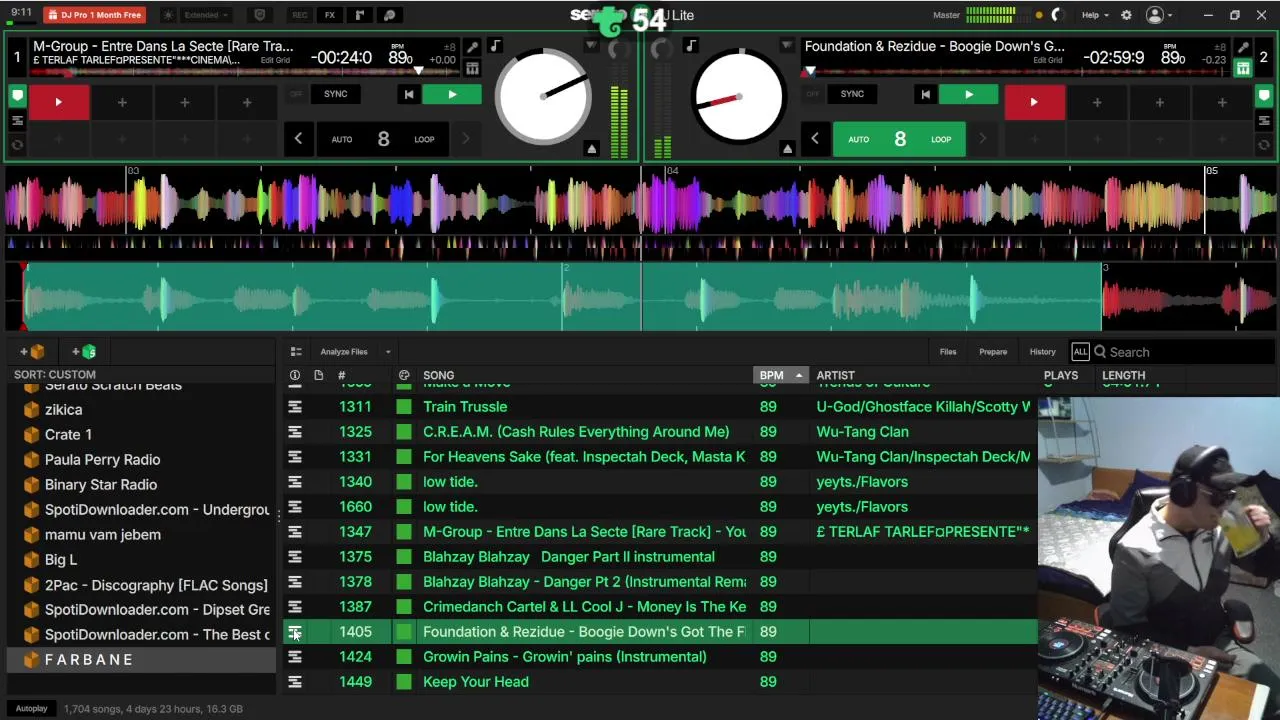
Task: Click Autoplay button
Action: click(x=31, y=709)
